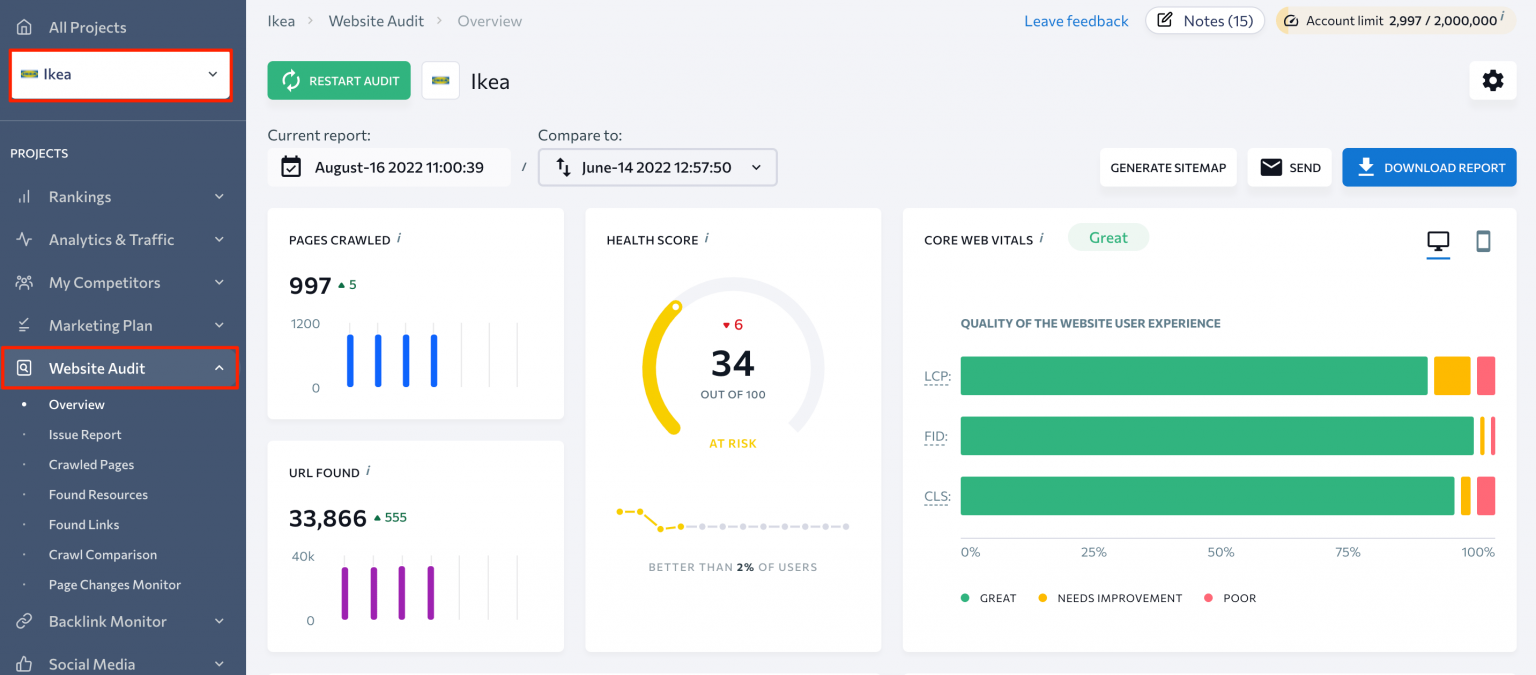Viewport: 1536px width, 675px height.
Task: Open the Notes (15) button
Action: pos(1205,21)
